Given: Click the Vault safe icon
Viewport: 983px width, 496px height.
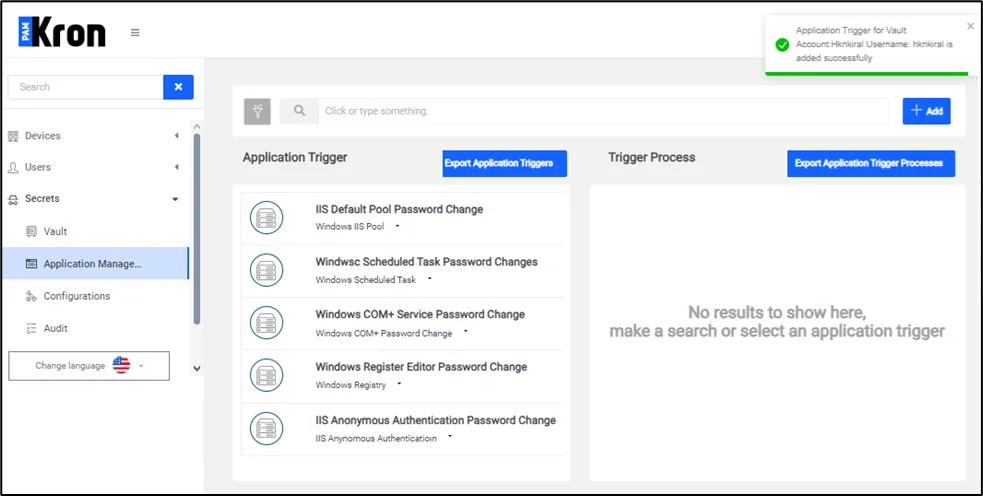Looking at the screenshot, I should [31, 231].
